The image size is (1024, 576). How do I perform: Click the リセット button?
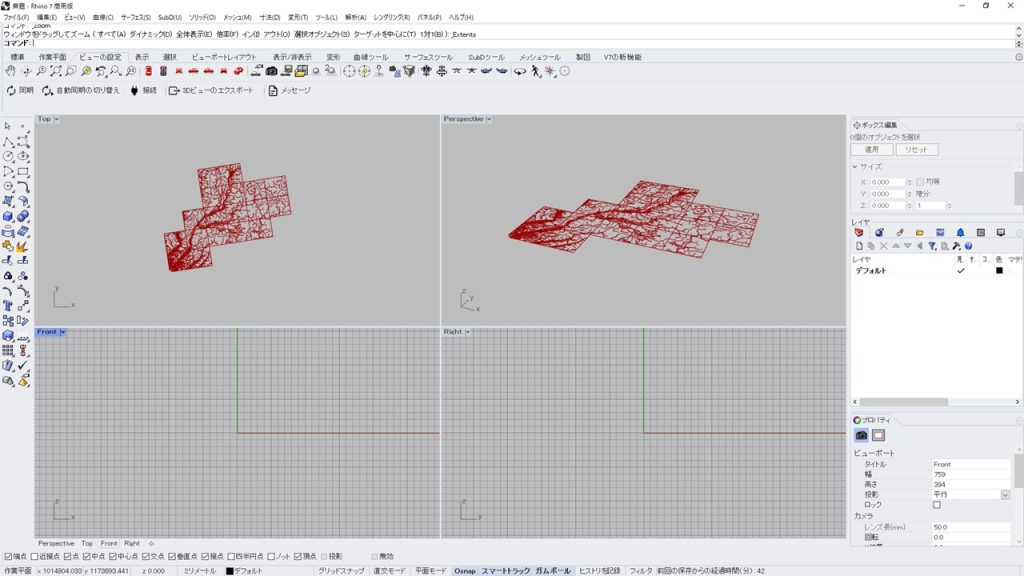pyautogui.click(x=916, y=149)
